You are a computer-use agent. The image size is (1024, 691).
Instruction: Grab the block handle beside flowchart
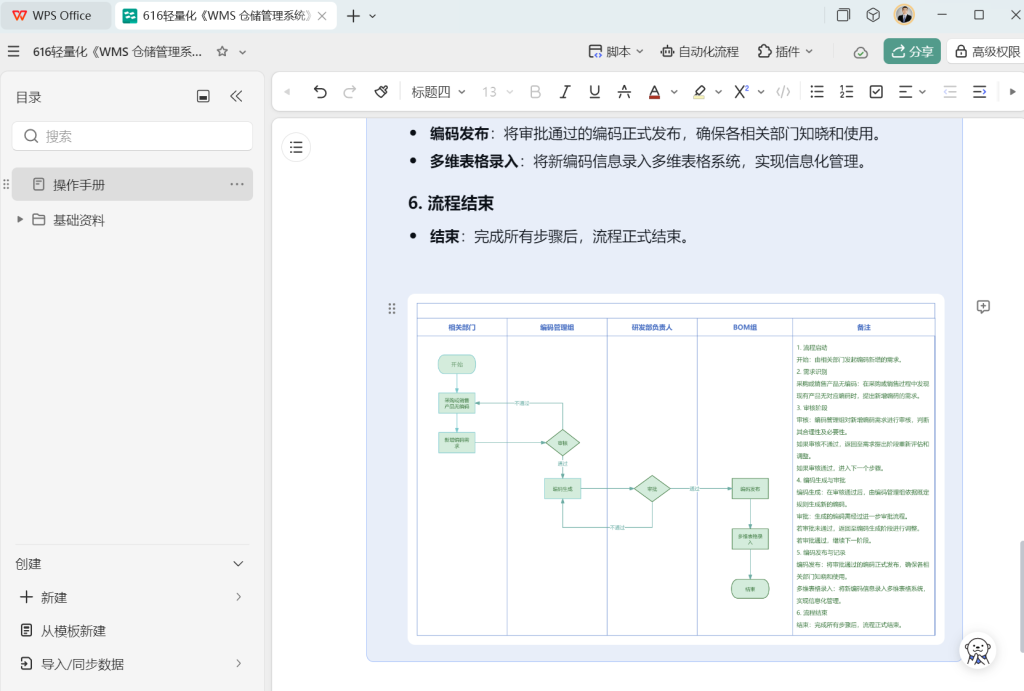(392, 308)
